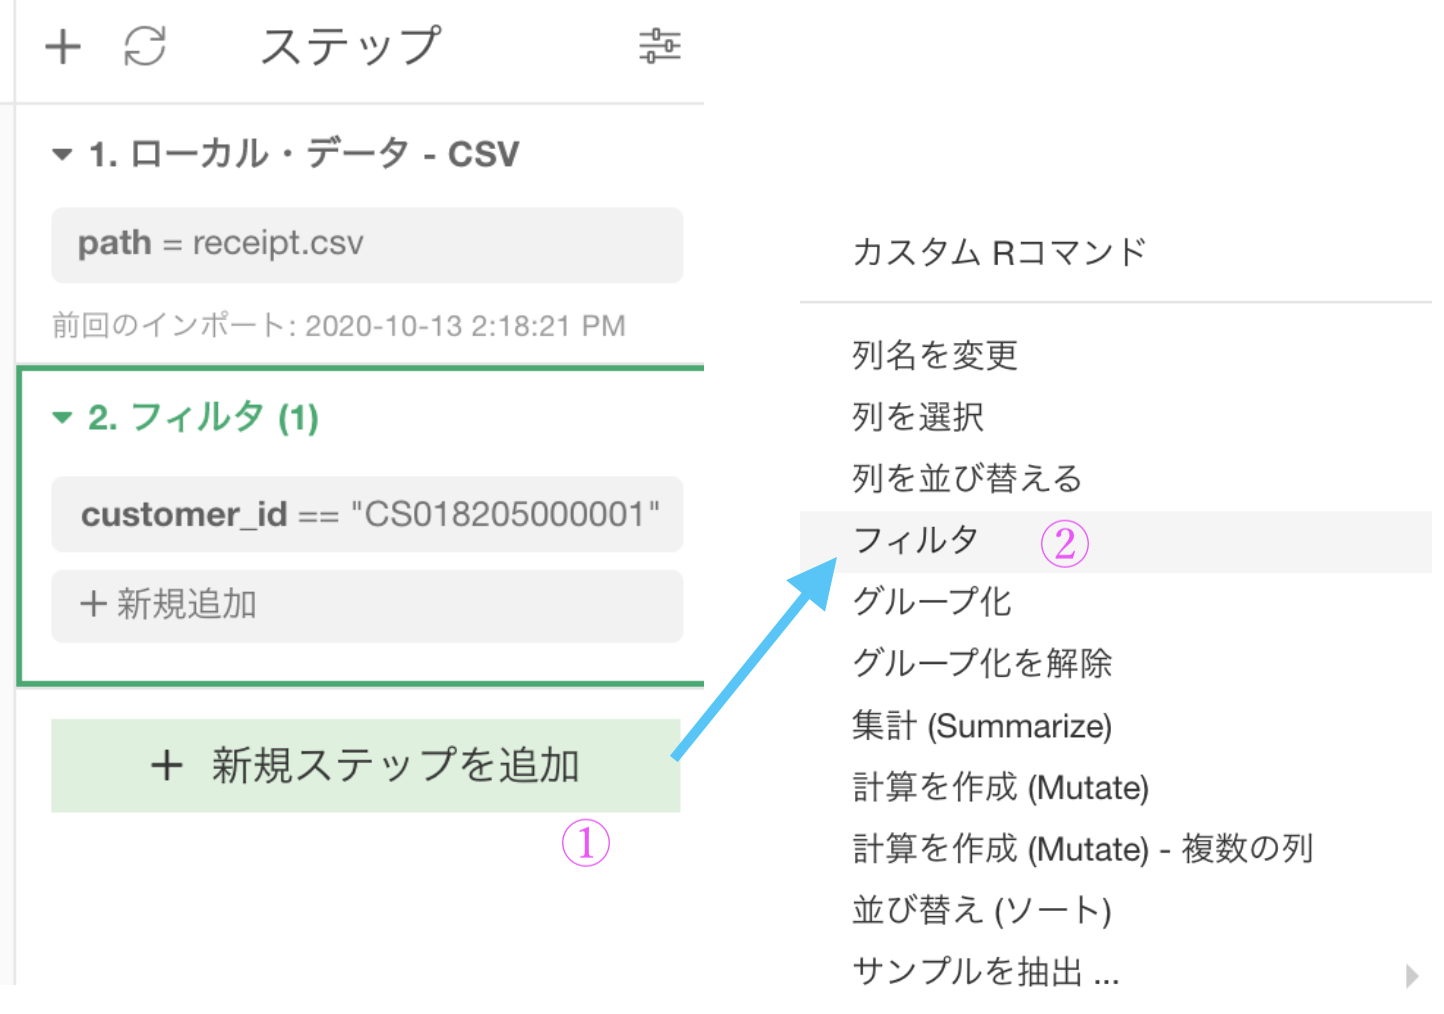The image size is (1444, 1014).
Task: Click 新規ステップを追加 button
Action: tap(366, 766)
